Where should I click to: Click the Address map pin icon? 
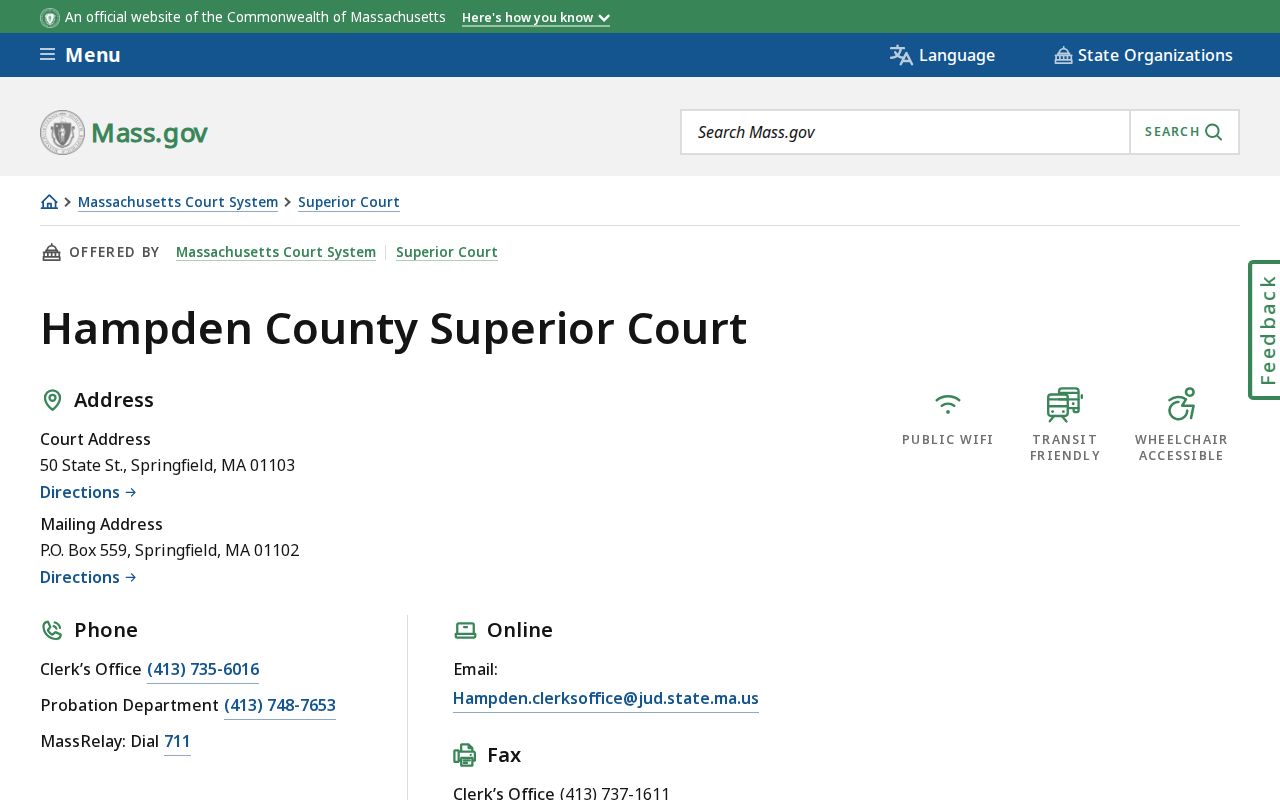pos(52,400)
